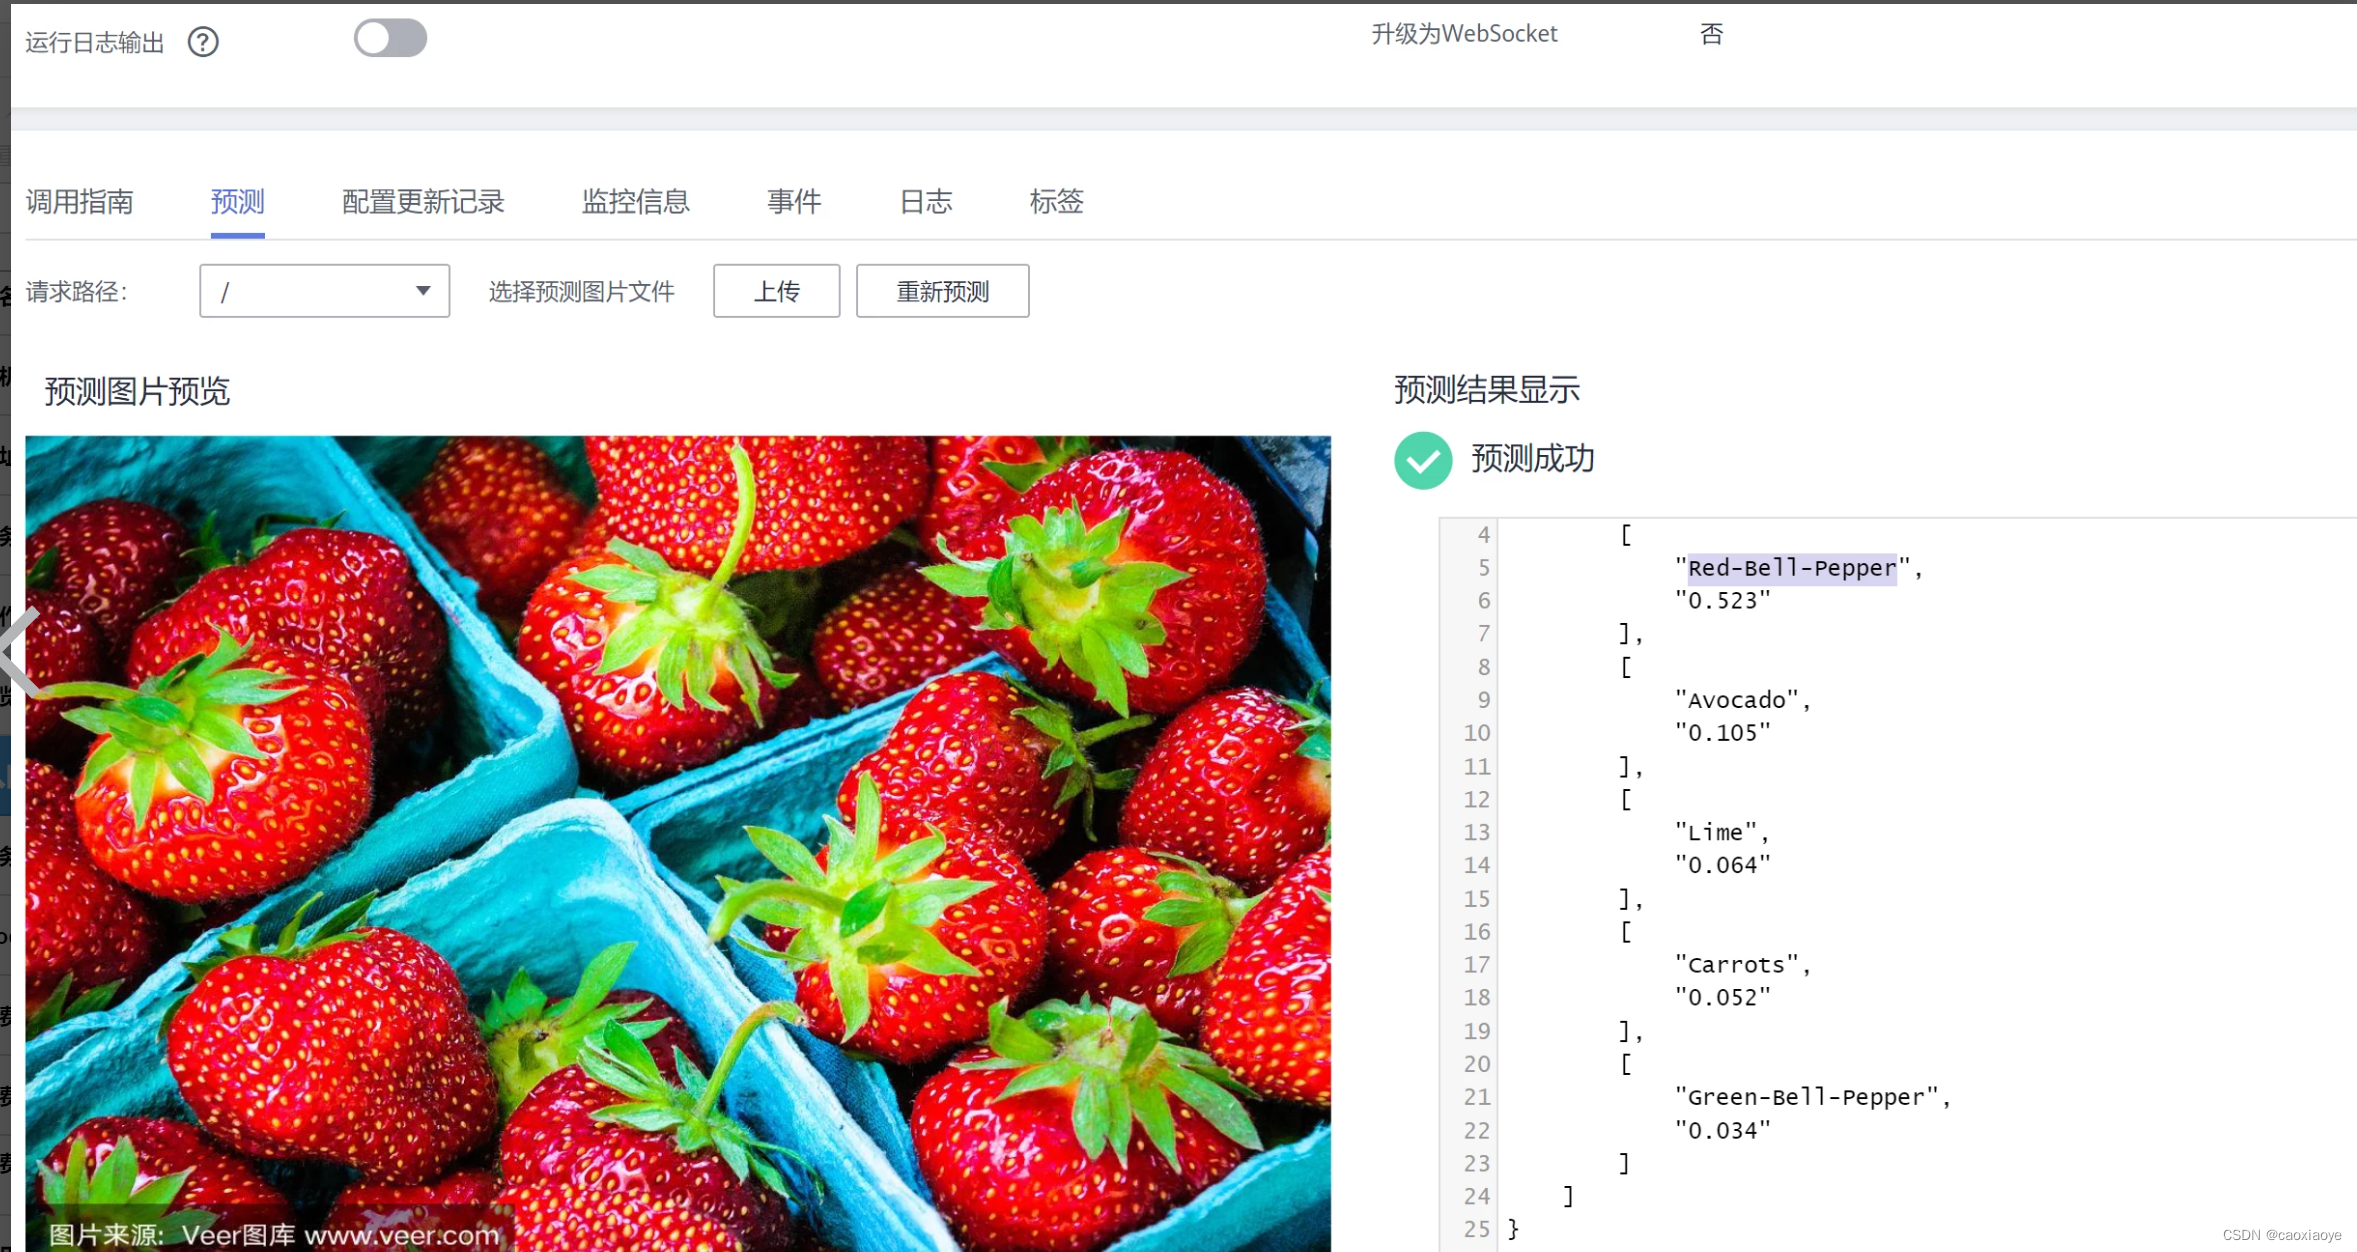The image size is (2357, 1252).
Task: Click the 预测图片预览 heading
Action: (x=137, y=392)
